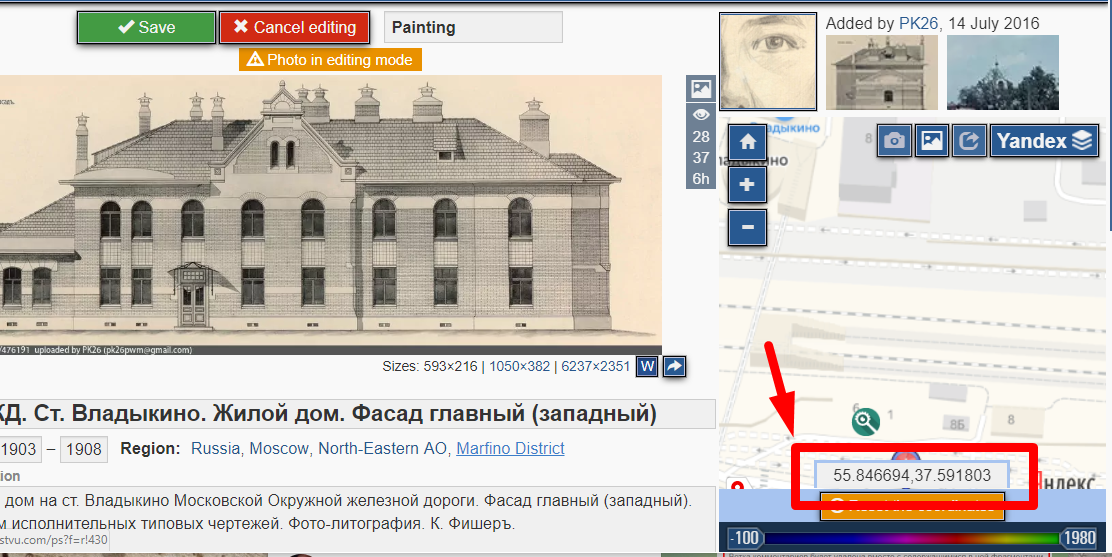The image size is (1112, 557).
Task: Click the image icon beside the photo
Action: pos(701,89)
